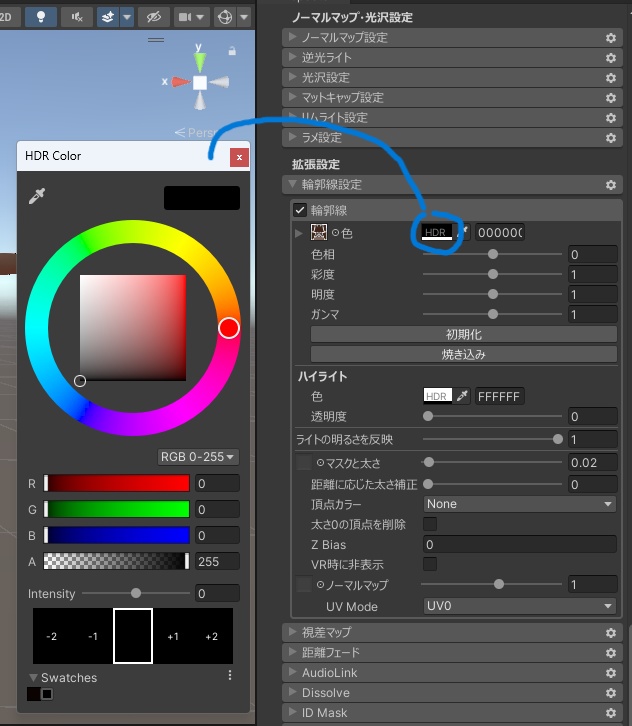This screenshot has height=726, width=632.
Task: Open the highlight HDR color field
Action: point(438,396)
